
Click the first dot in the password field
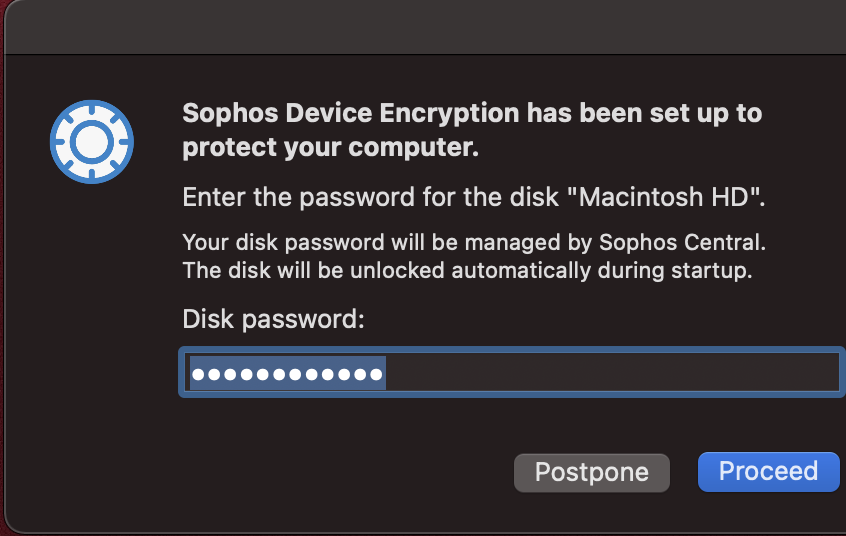tap(198, 374)
